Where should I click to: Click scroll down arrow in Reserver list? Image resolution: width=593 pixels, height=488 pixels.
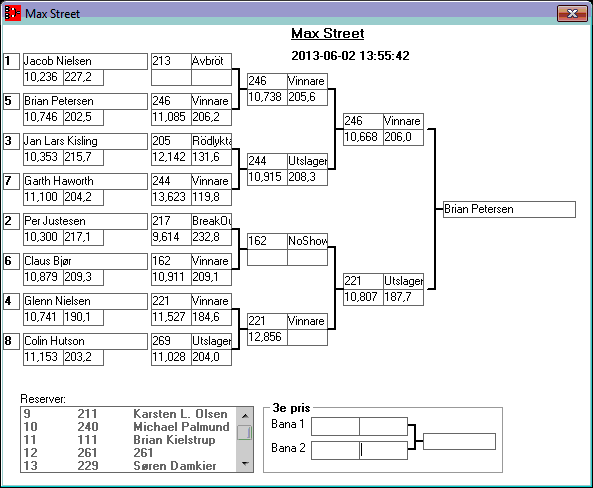point(245,464)
